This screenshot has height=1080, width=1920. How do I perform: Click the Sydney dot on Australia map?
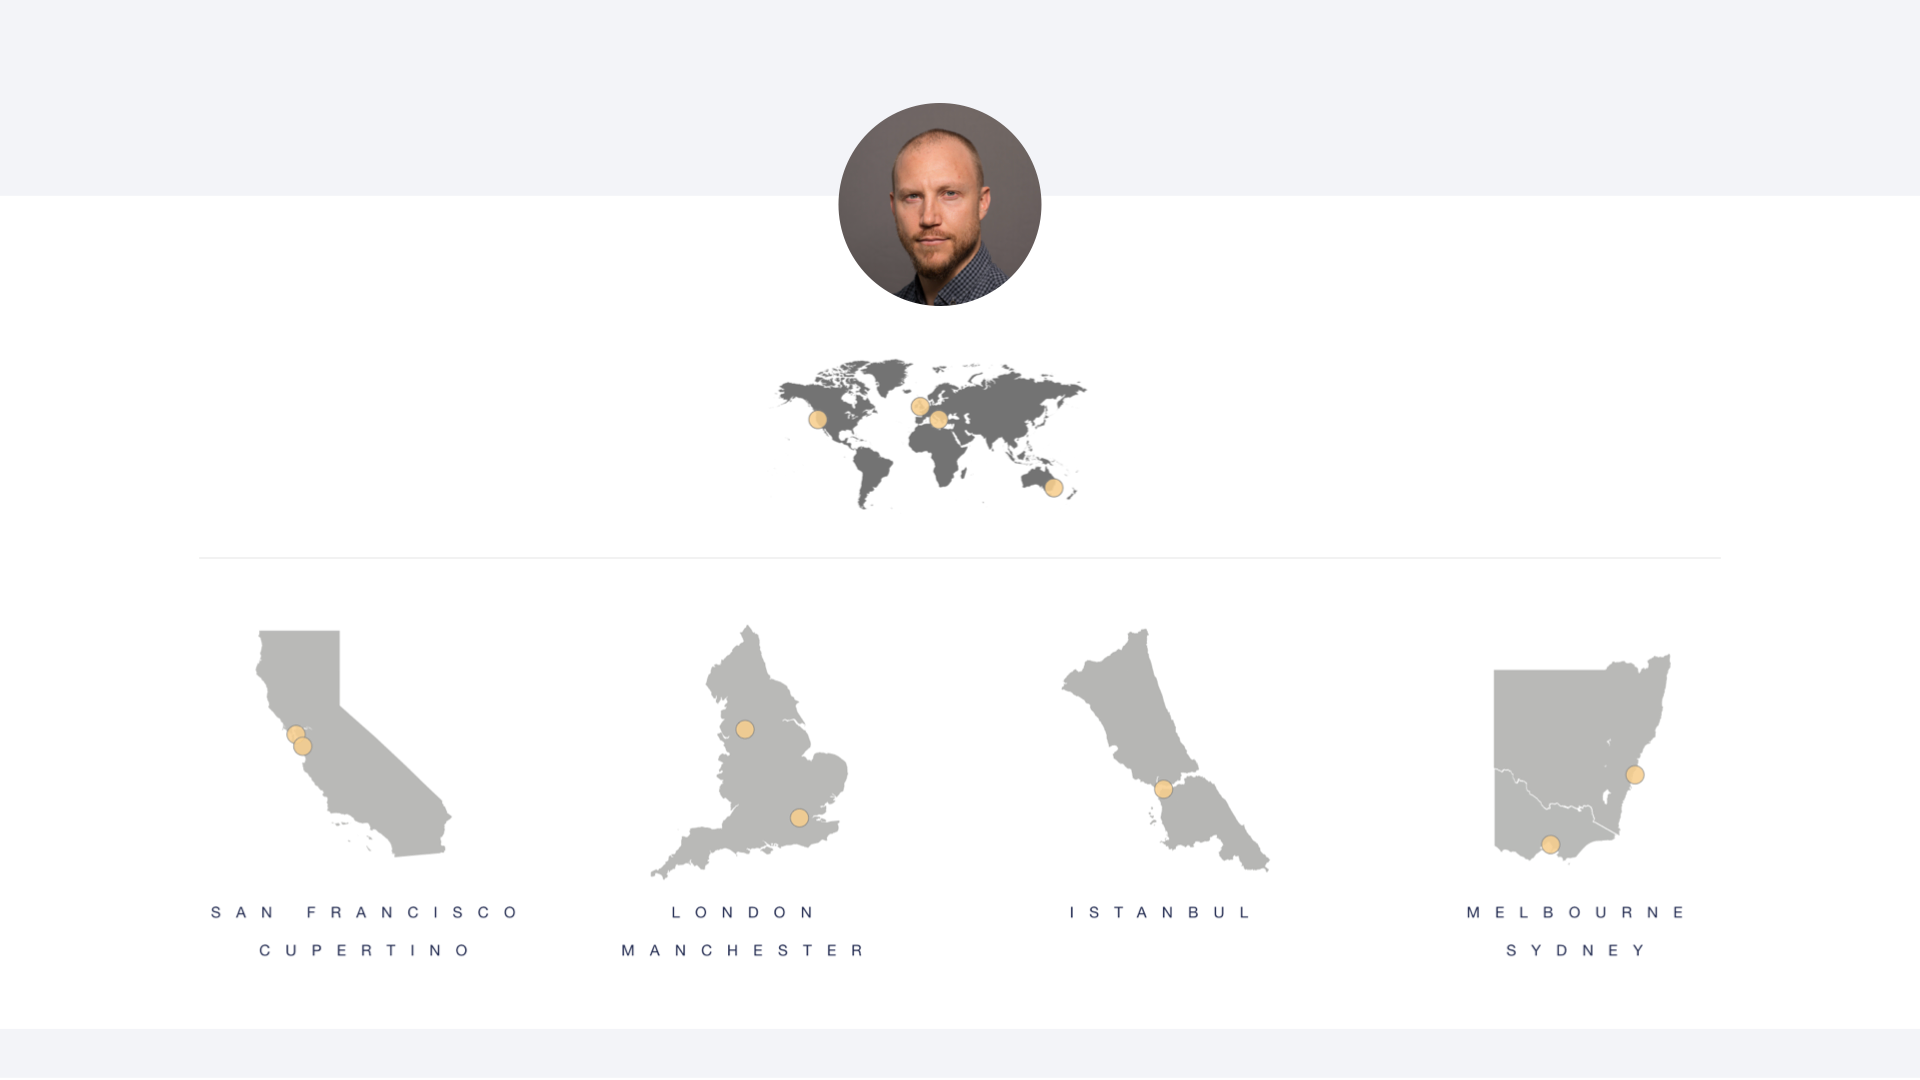1635,774
